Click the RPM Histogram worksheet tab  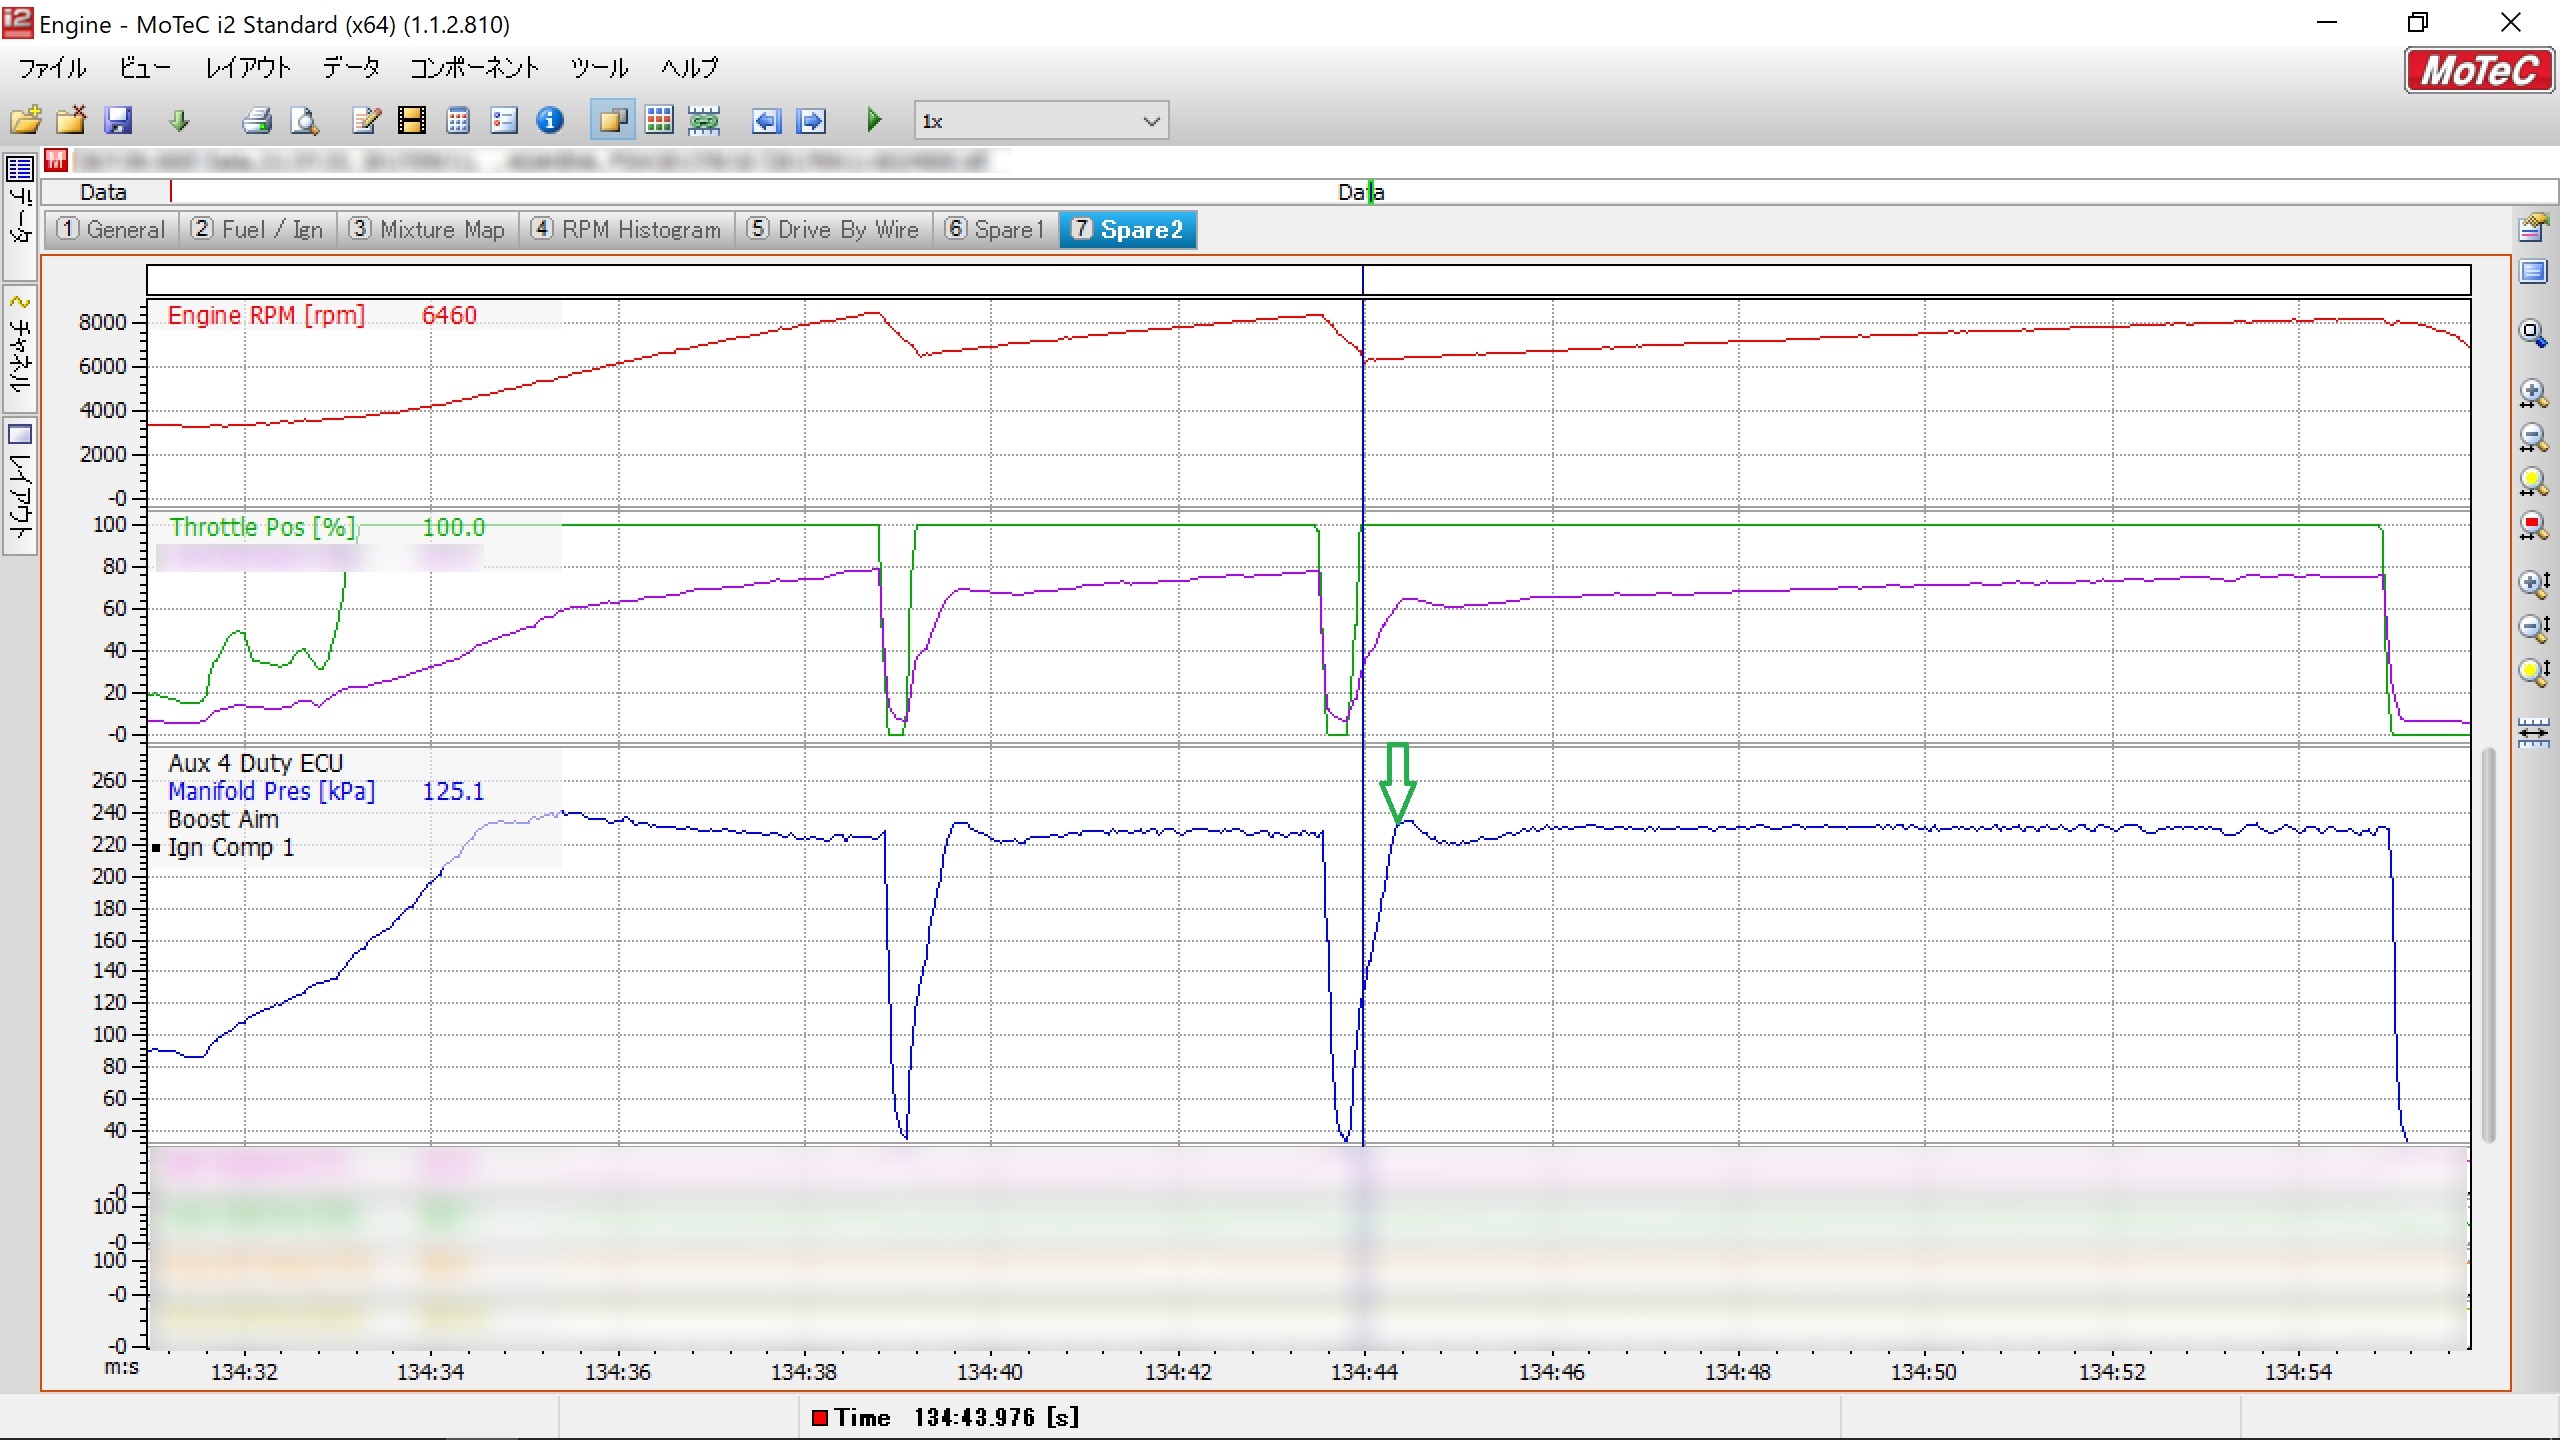pyautogui.click(x=627, y=230)
